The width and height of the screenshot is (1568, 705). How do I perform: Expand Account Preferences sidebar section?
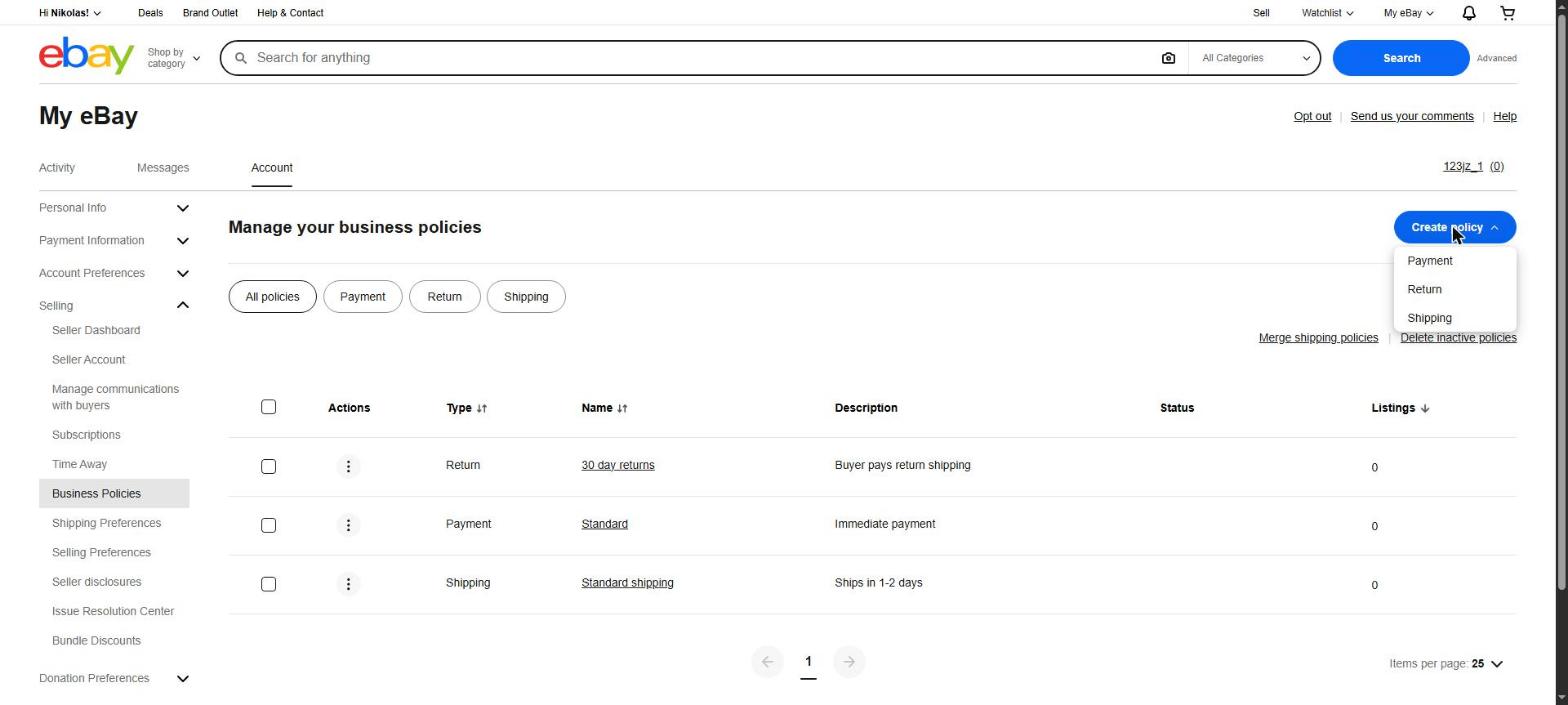(x=114, y=273)
